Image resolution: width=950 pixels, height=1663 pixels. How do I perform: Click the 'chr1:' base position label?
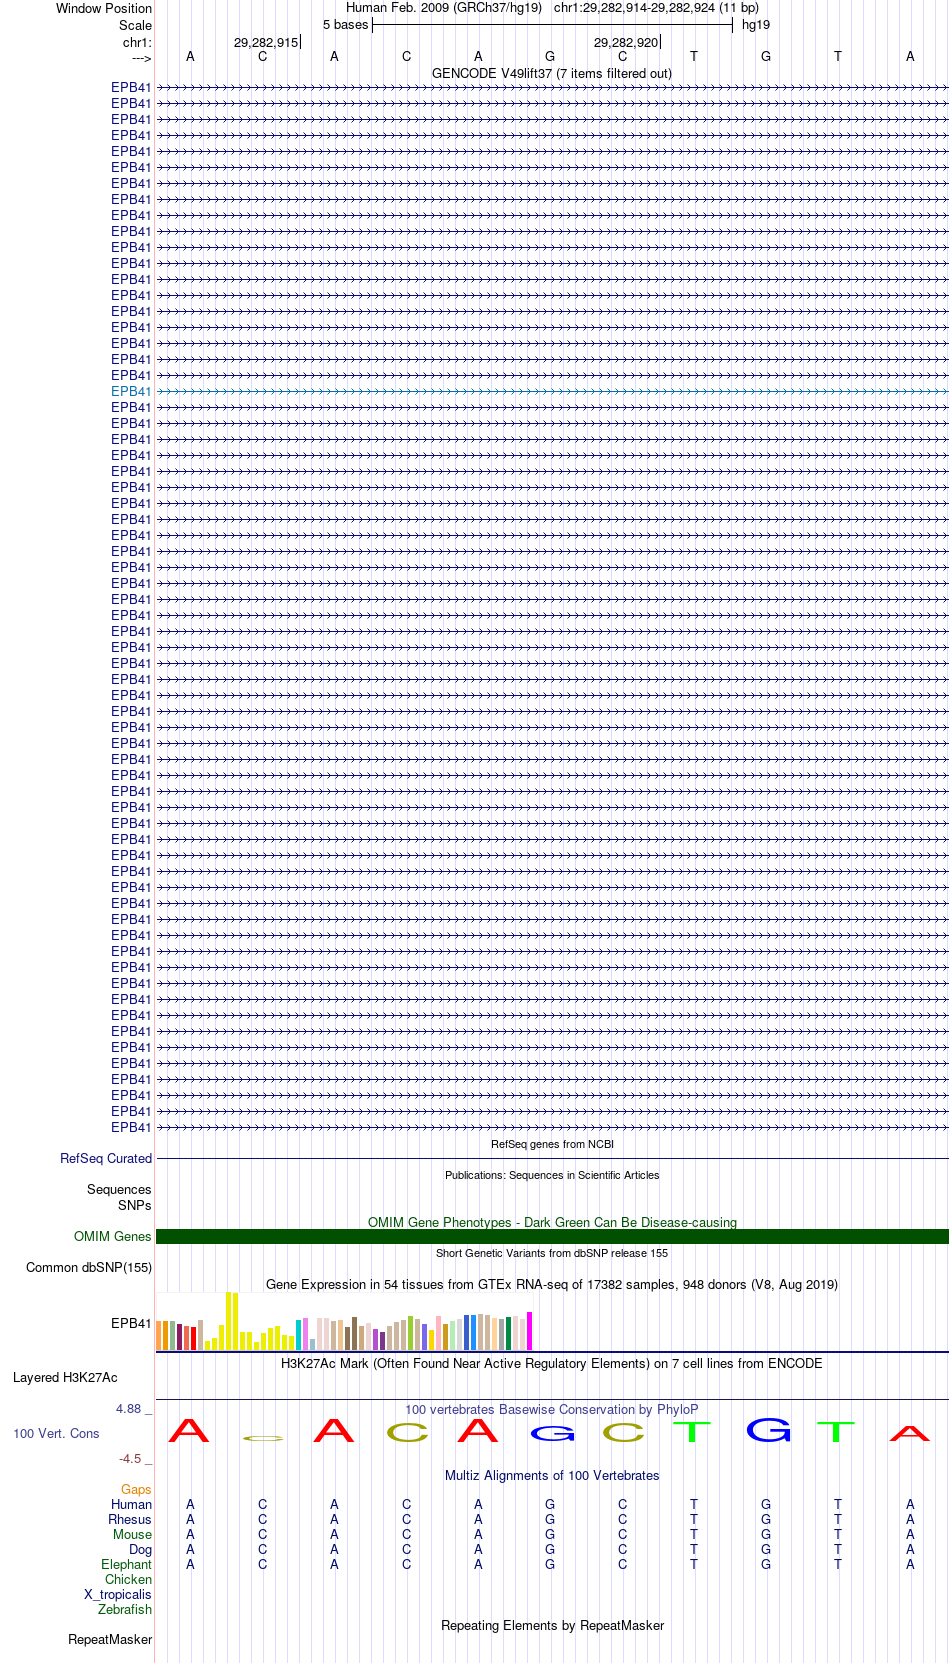coord(137,42)
